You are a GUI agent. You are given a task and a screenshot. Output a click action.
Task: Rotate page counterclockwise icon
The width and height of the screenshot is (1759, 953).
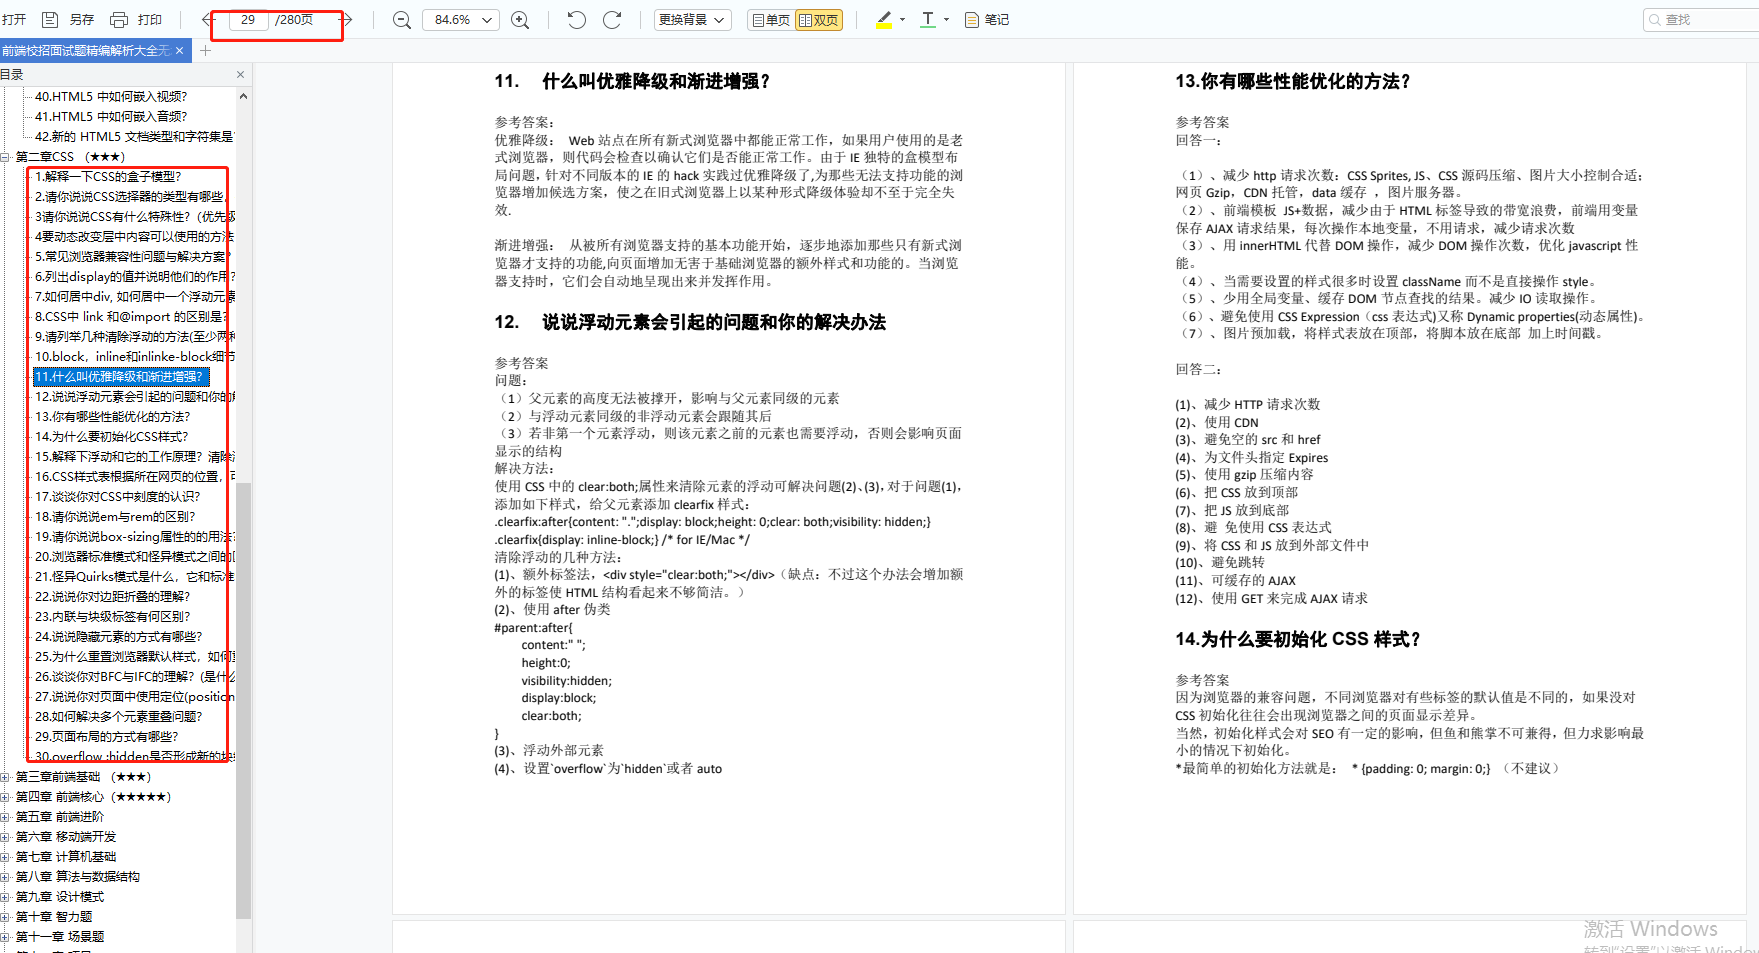pyautogui.click(x=577, y=20)
